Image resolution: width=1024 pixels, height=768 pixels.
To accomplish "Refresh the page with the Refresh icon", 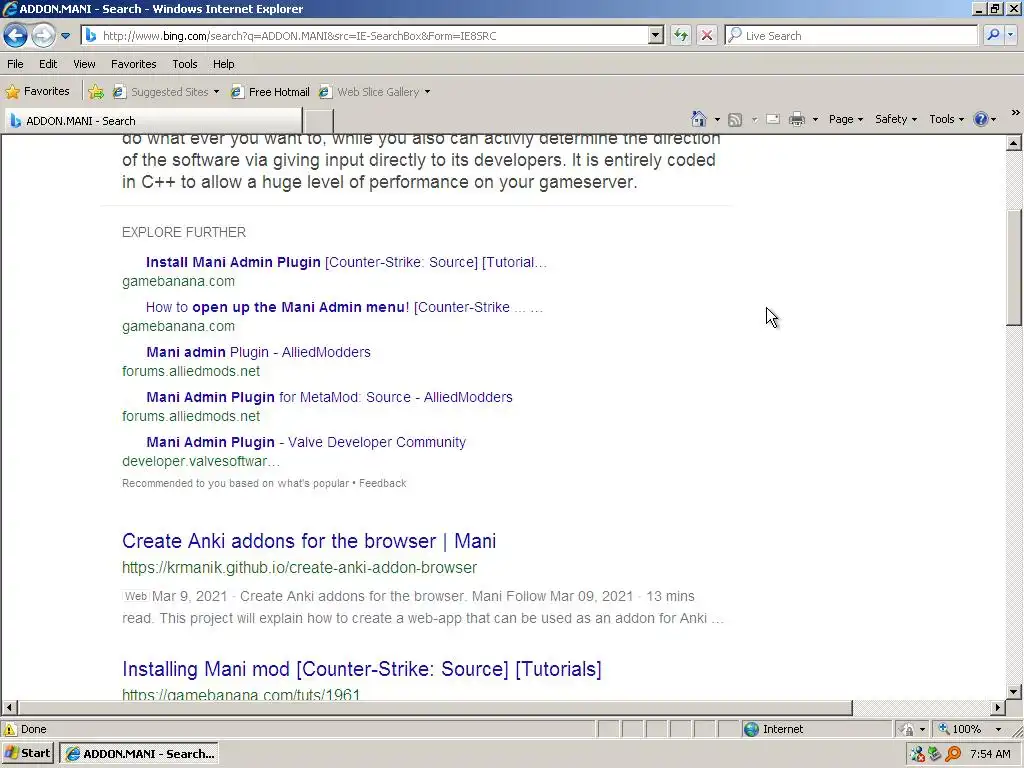I will (x=680, y=35).
